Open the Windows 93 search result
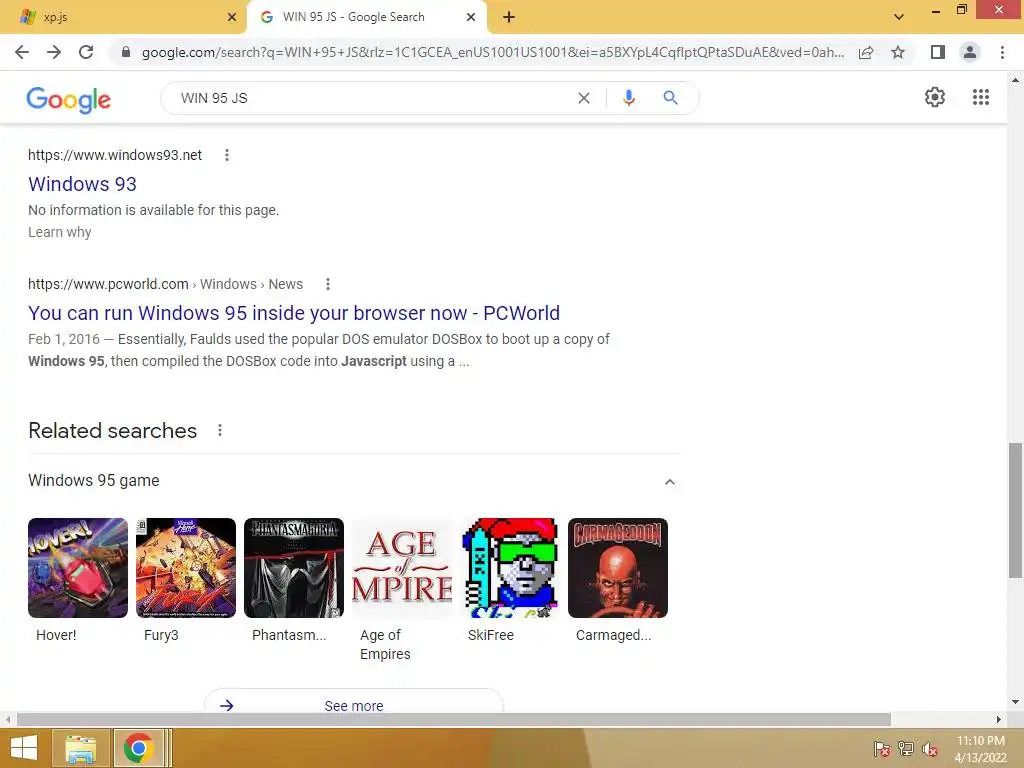The image size is (1024, 768). 82,184
